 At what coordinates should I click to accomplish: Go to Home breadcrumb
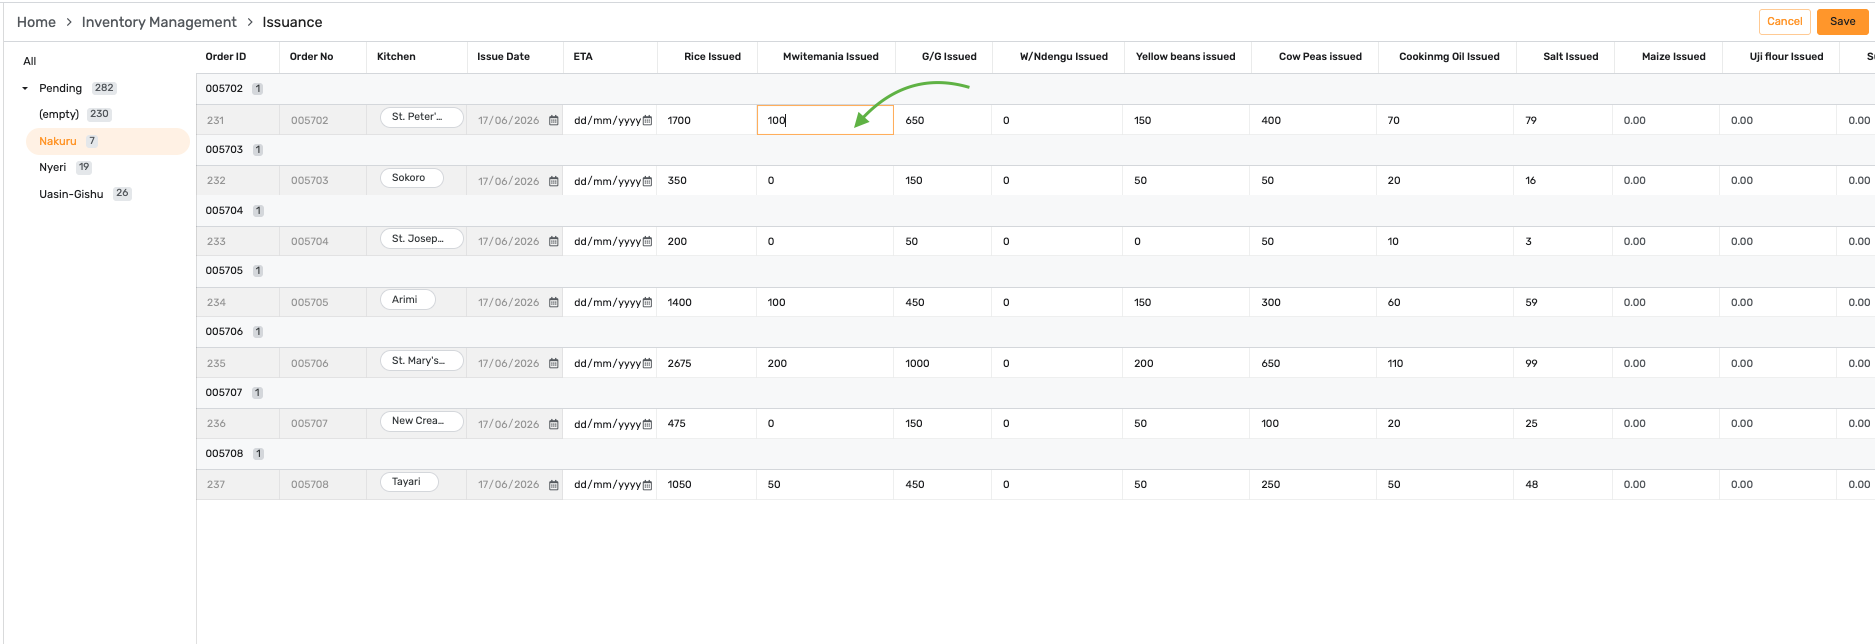pos(36,22)
